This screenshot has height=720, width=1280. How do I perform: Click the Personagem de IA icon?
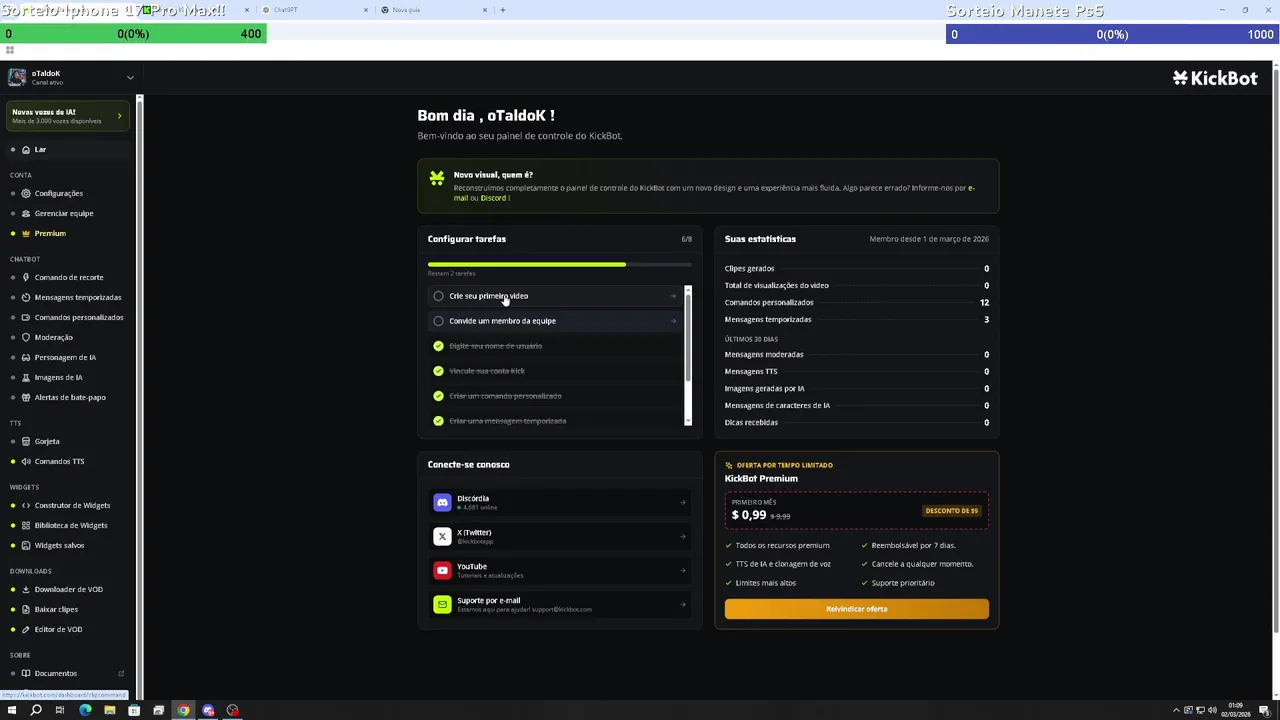point(26,357)
